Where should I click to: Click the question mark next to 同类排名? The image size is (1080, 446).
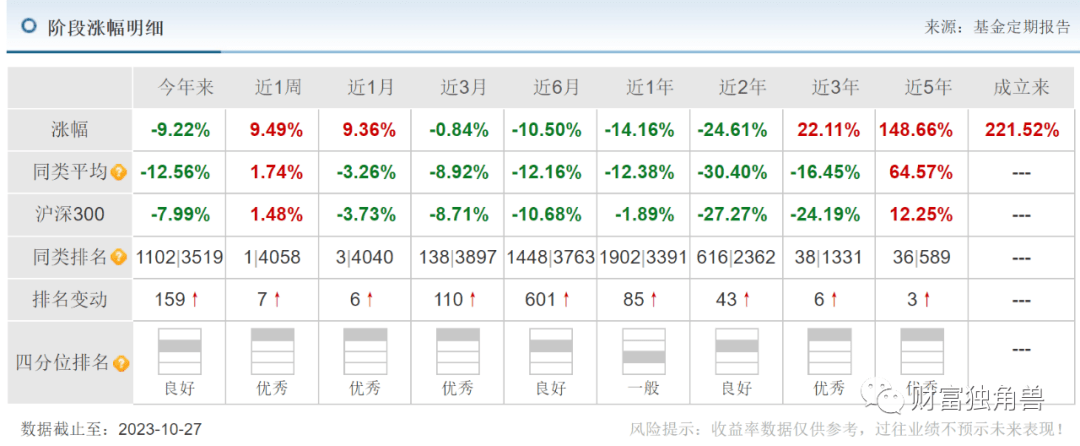(x=119, y=257)
